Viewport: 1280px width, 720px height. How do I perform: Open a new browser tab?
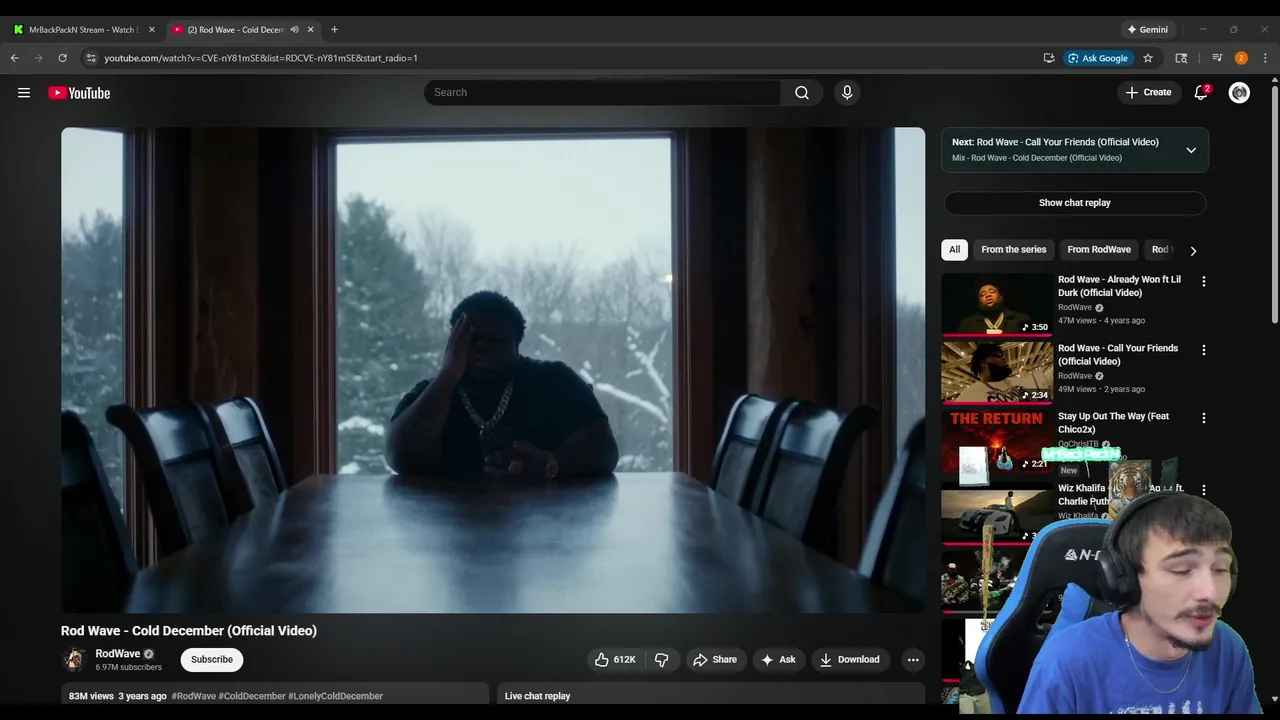tap(334, 30)
